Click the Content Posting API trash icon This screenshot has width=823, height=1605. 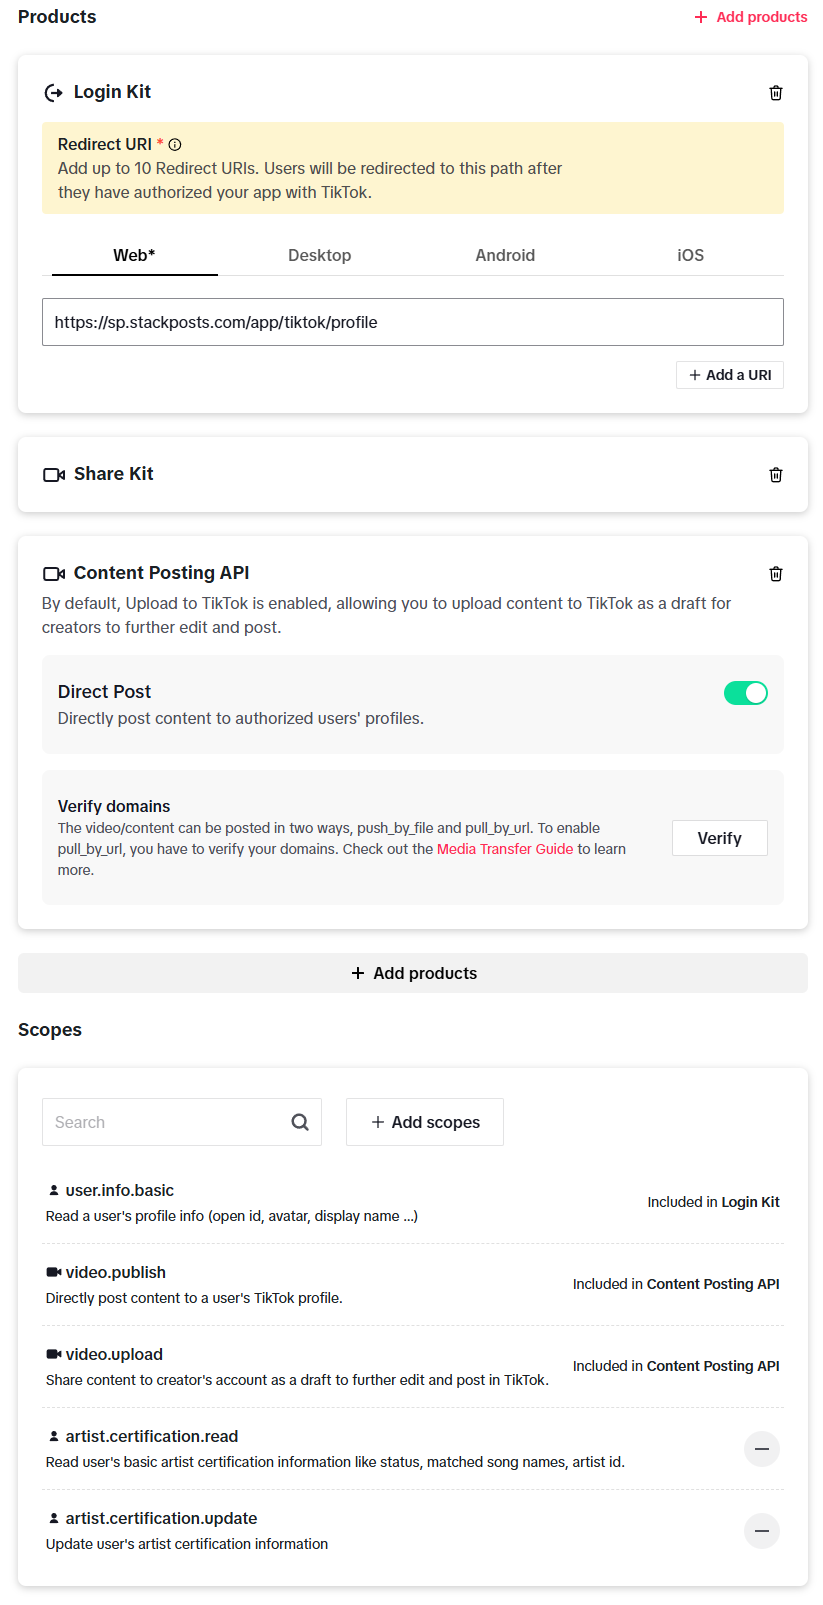click(x=775, y=574)
